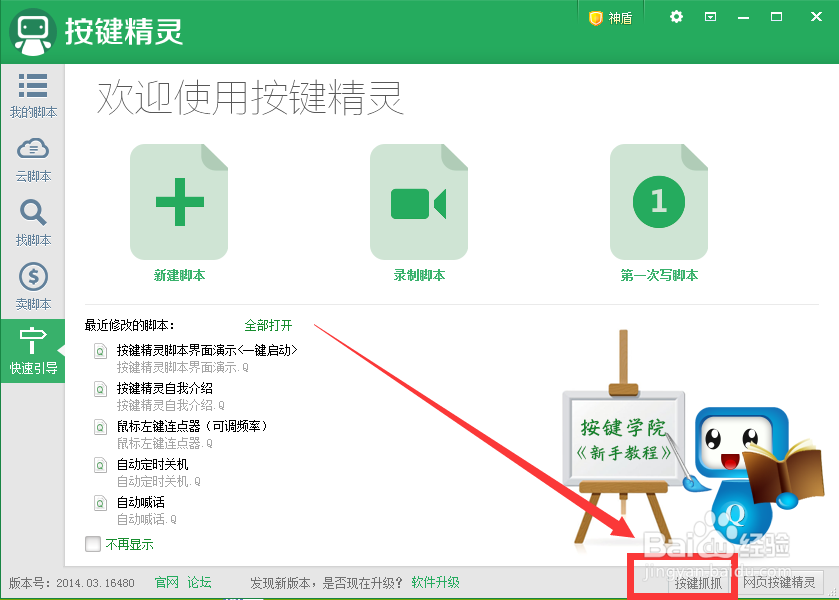This screenshot has width=839, height=600.
Task: Open all scripts via 全部打开
Action: (x=266, y=325)
